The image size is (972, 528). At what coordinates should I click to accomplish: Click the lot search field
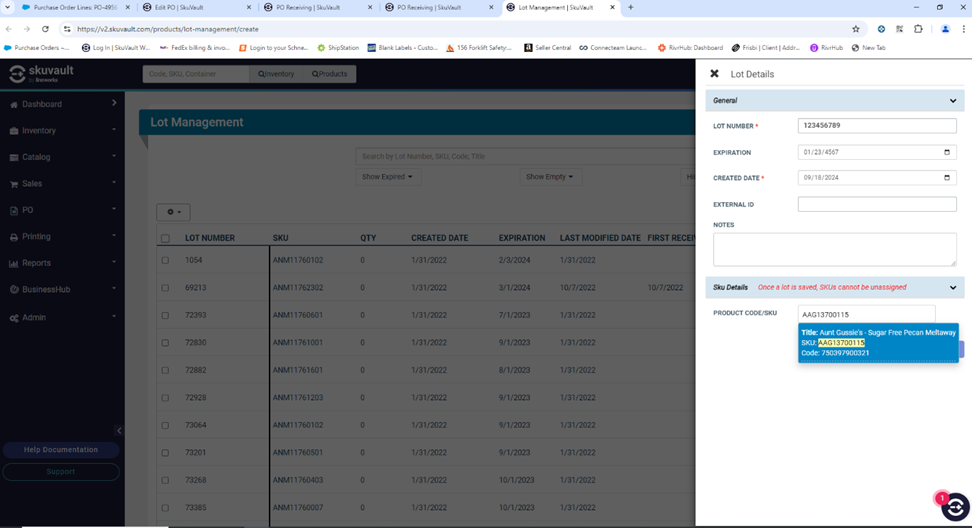pos(525,156)
